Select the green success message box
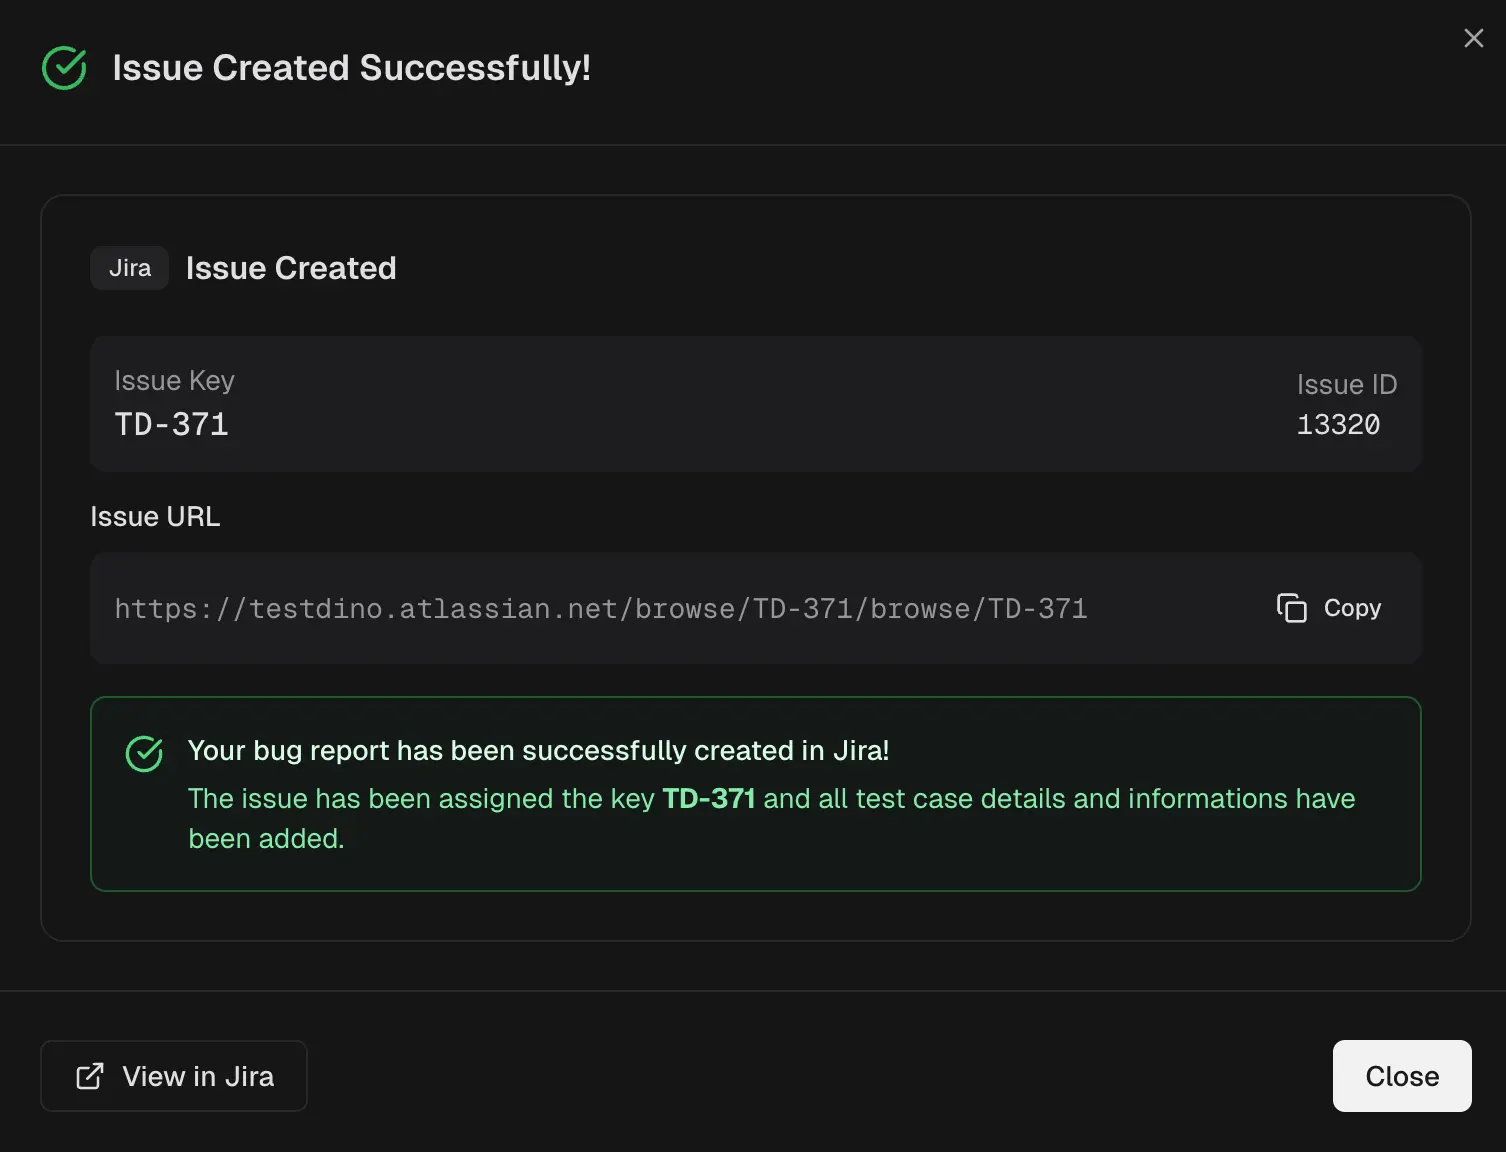This screenshot has width=1506, height=1152. 755,793
